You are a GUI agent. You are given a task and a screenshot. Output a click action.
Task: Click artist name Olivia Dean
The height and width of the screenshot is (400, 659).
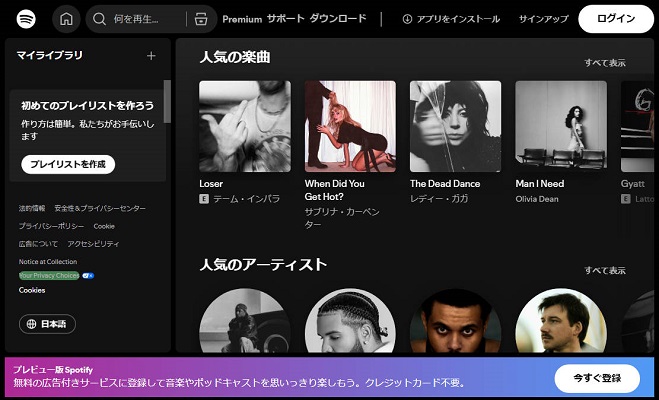(537, 199)
